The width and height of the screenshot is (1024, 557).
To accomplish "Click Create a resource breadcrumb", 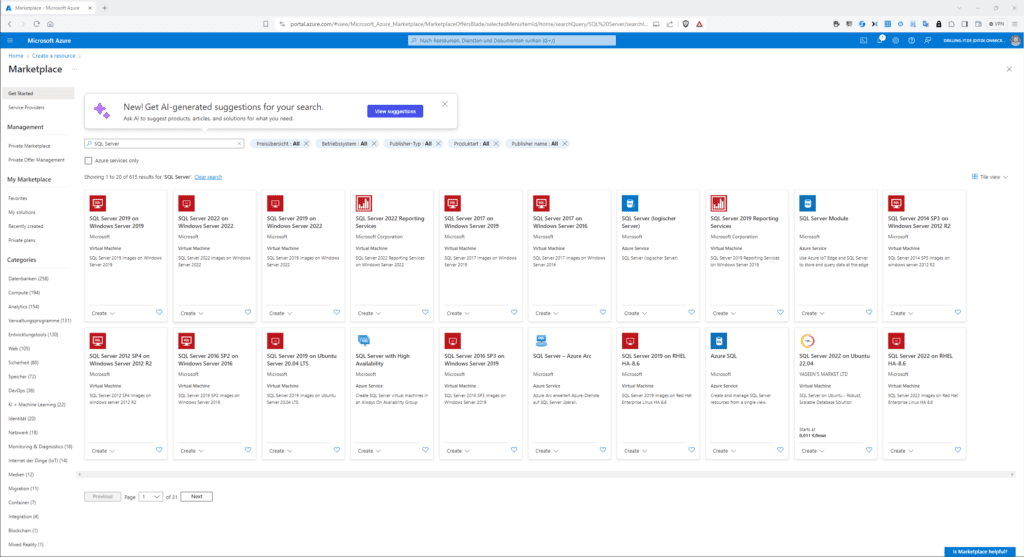I will click(x=54, y=56).
